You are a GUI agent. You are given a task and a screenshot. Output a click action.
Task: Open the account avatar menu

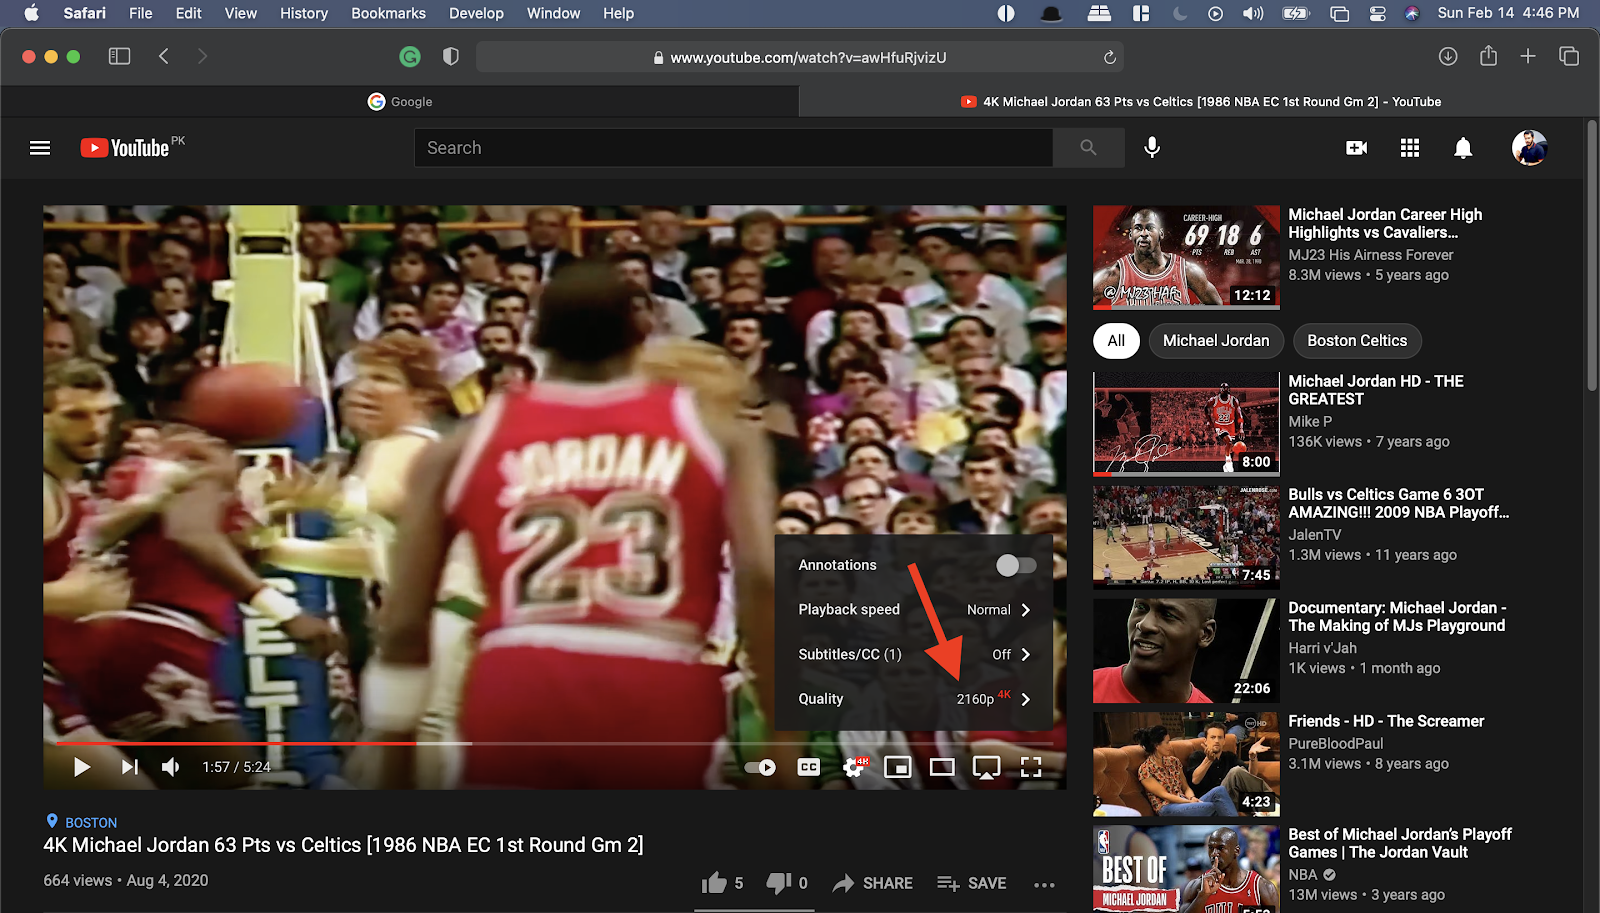coord(1529,148)
